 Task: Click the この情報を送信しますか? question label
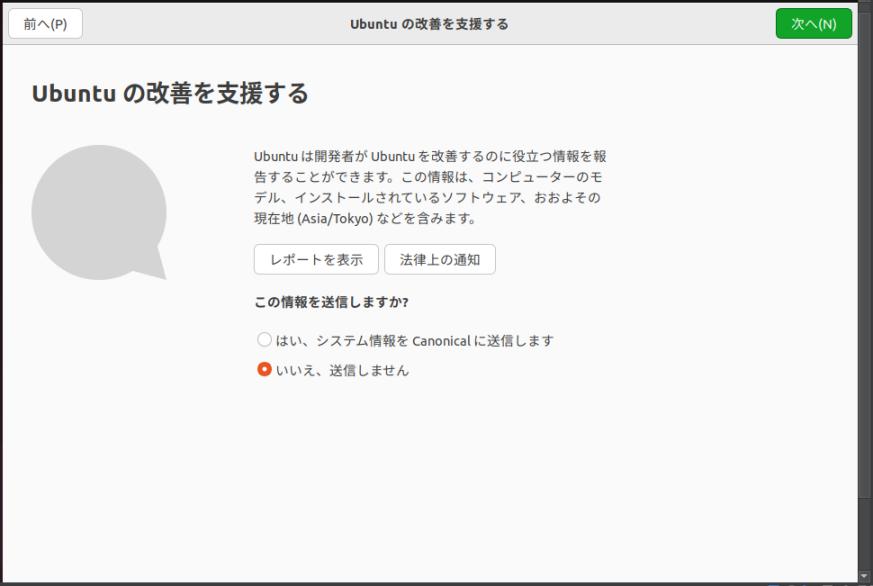click(x=331, y=302)
